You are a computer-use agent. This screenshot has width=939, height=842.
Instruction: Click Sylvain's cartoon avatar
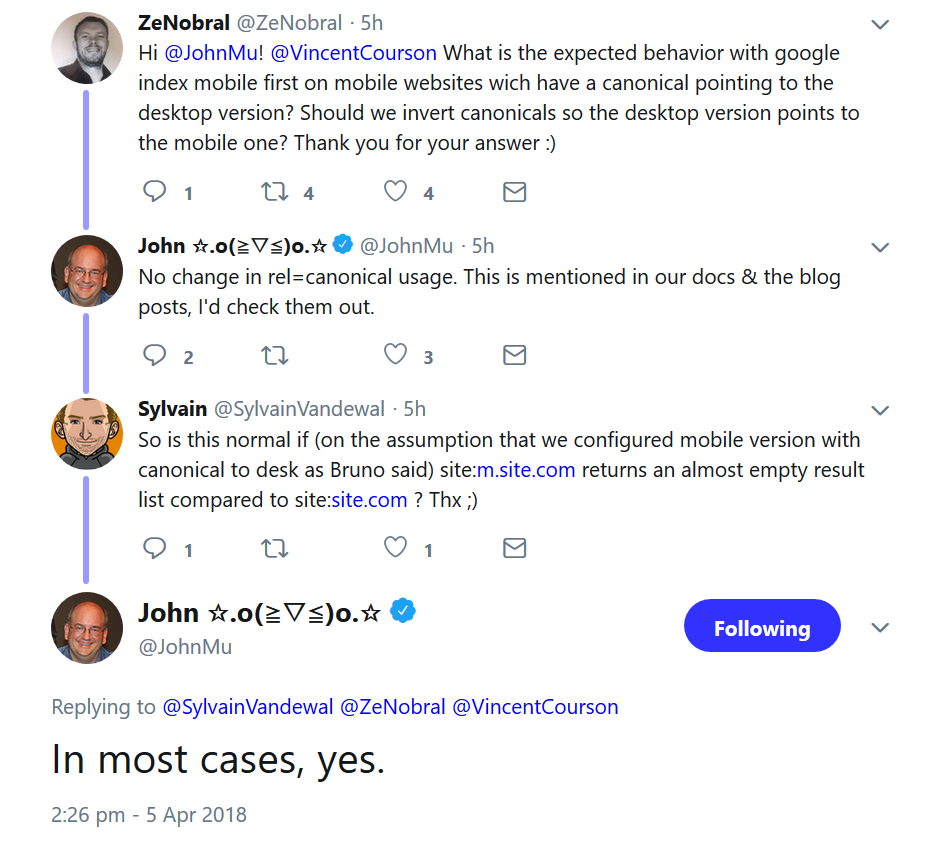(87, 433)
